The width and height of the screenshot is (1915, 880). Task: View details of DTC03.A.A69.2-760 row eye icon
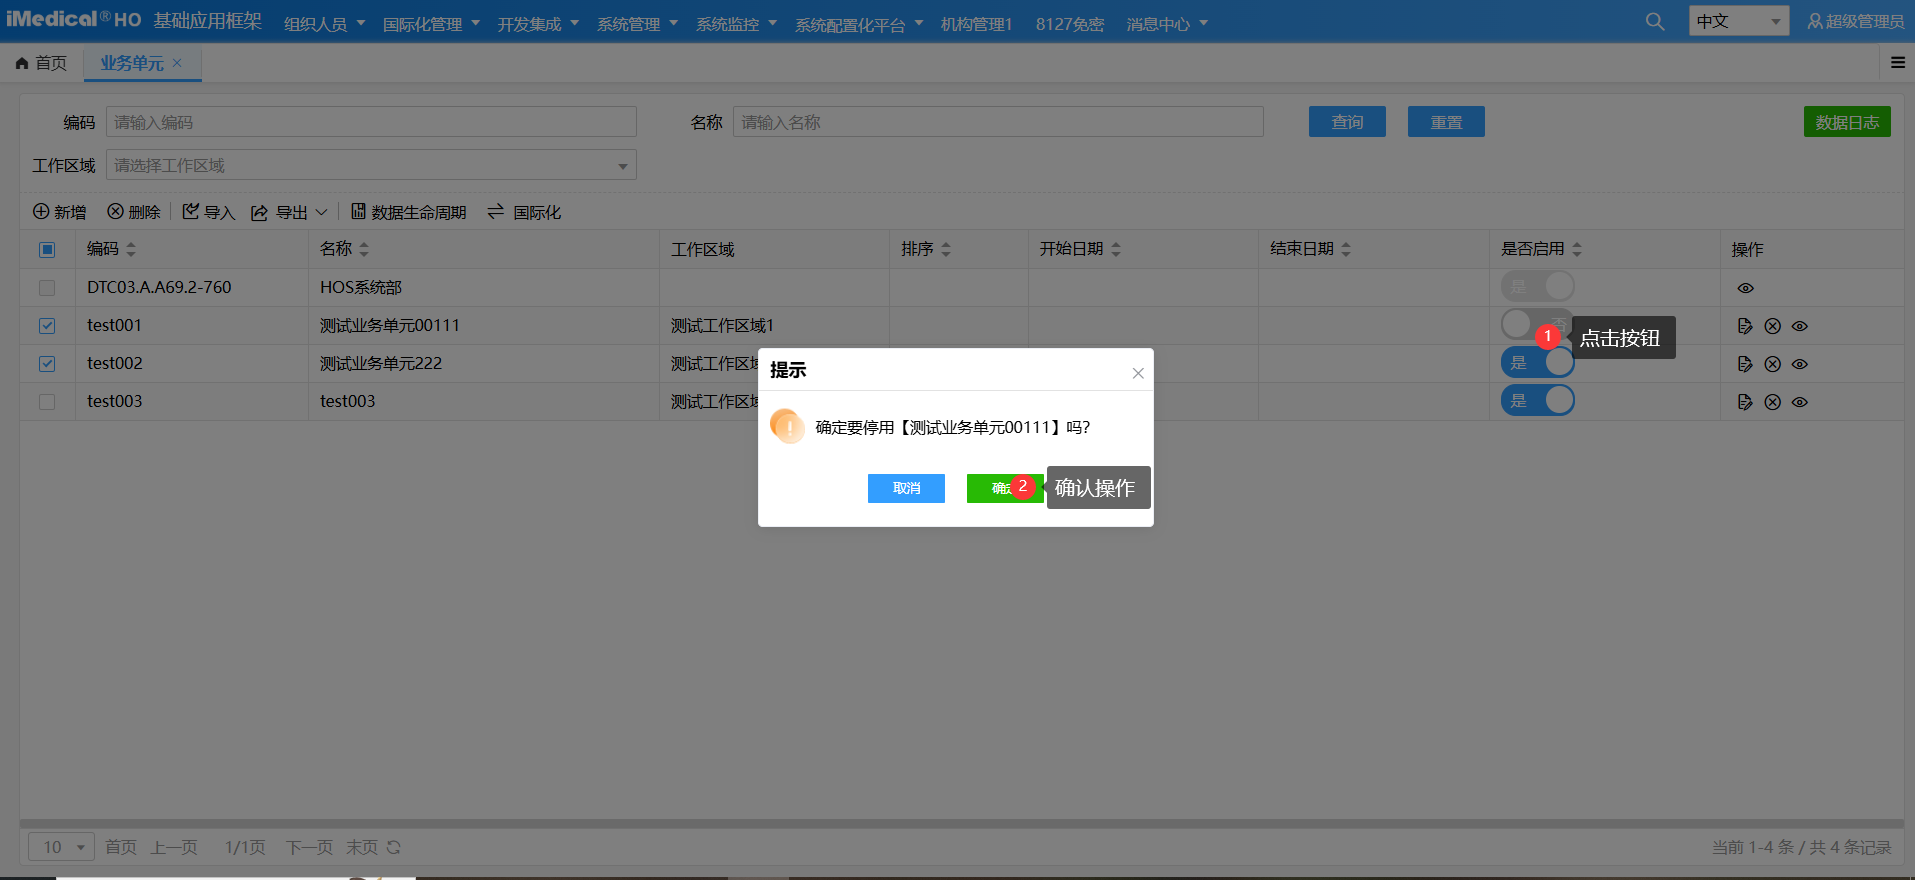[x=1745, y=288]
